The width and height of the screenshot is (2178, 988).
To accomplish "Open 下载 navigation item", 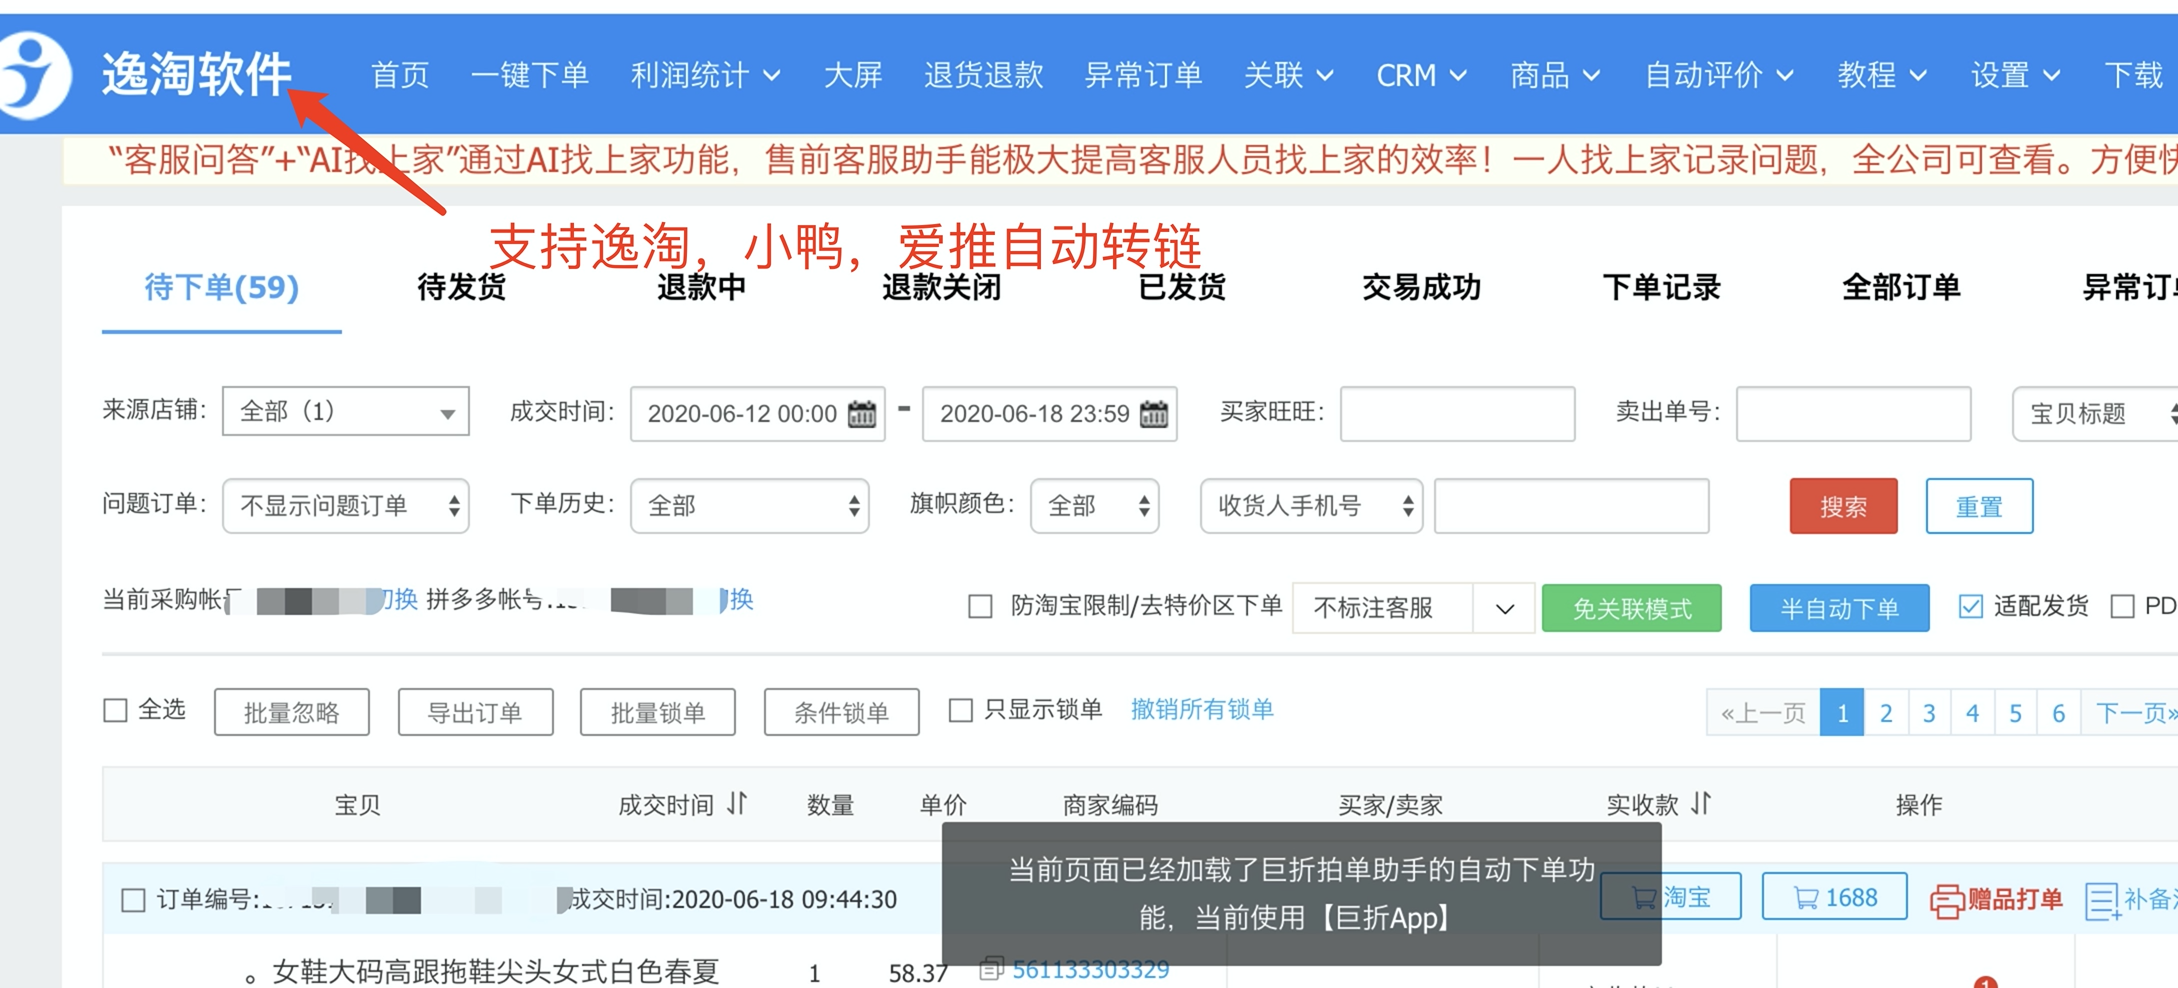I will pos(2133,75).
